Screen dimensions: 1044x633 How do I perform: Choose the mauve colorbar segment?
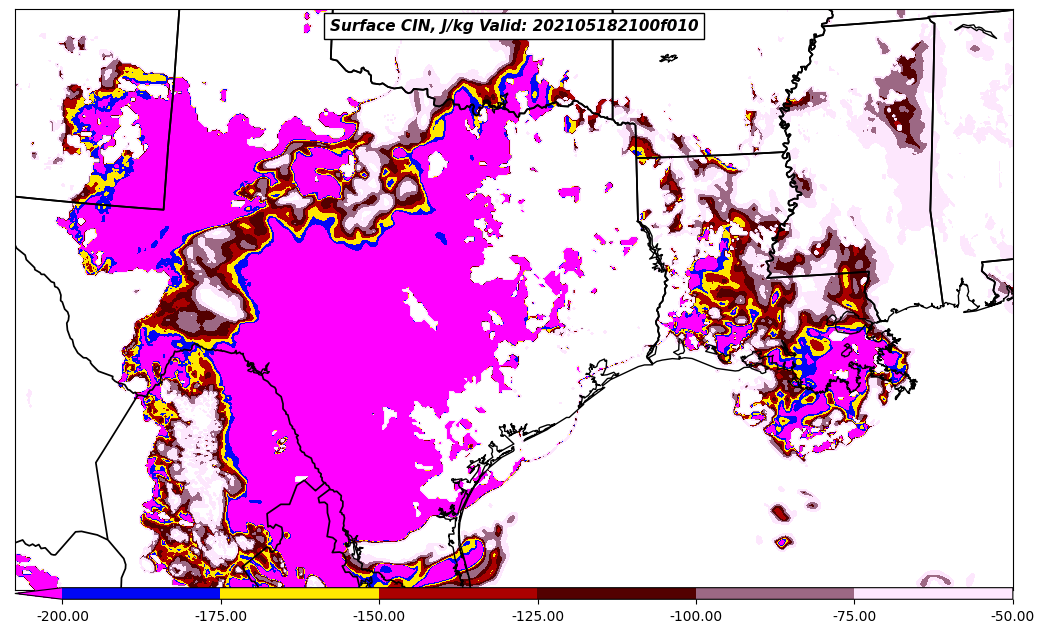coord(775,593)
